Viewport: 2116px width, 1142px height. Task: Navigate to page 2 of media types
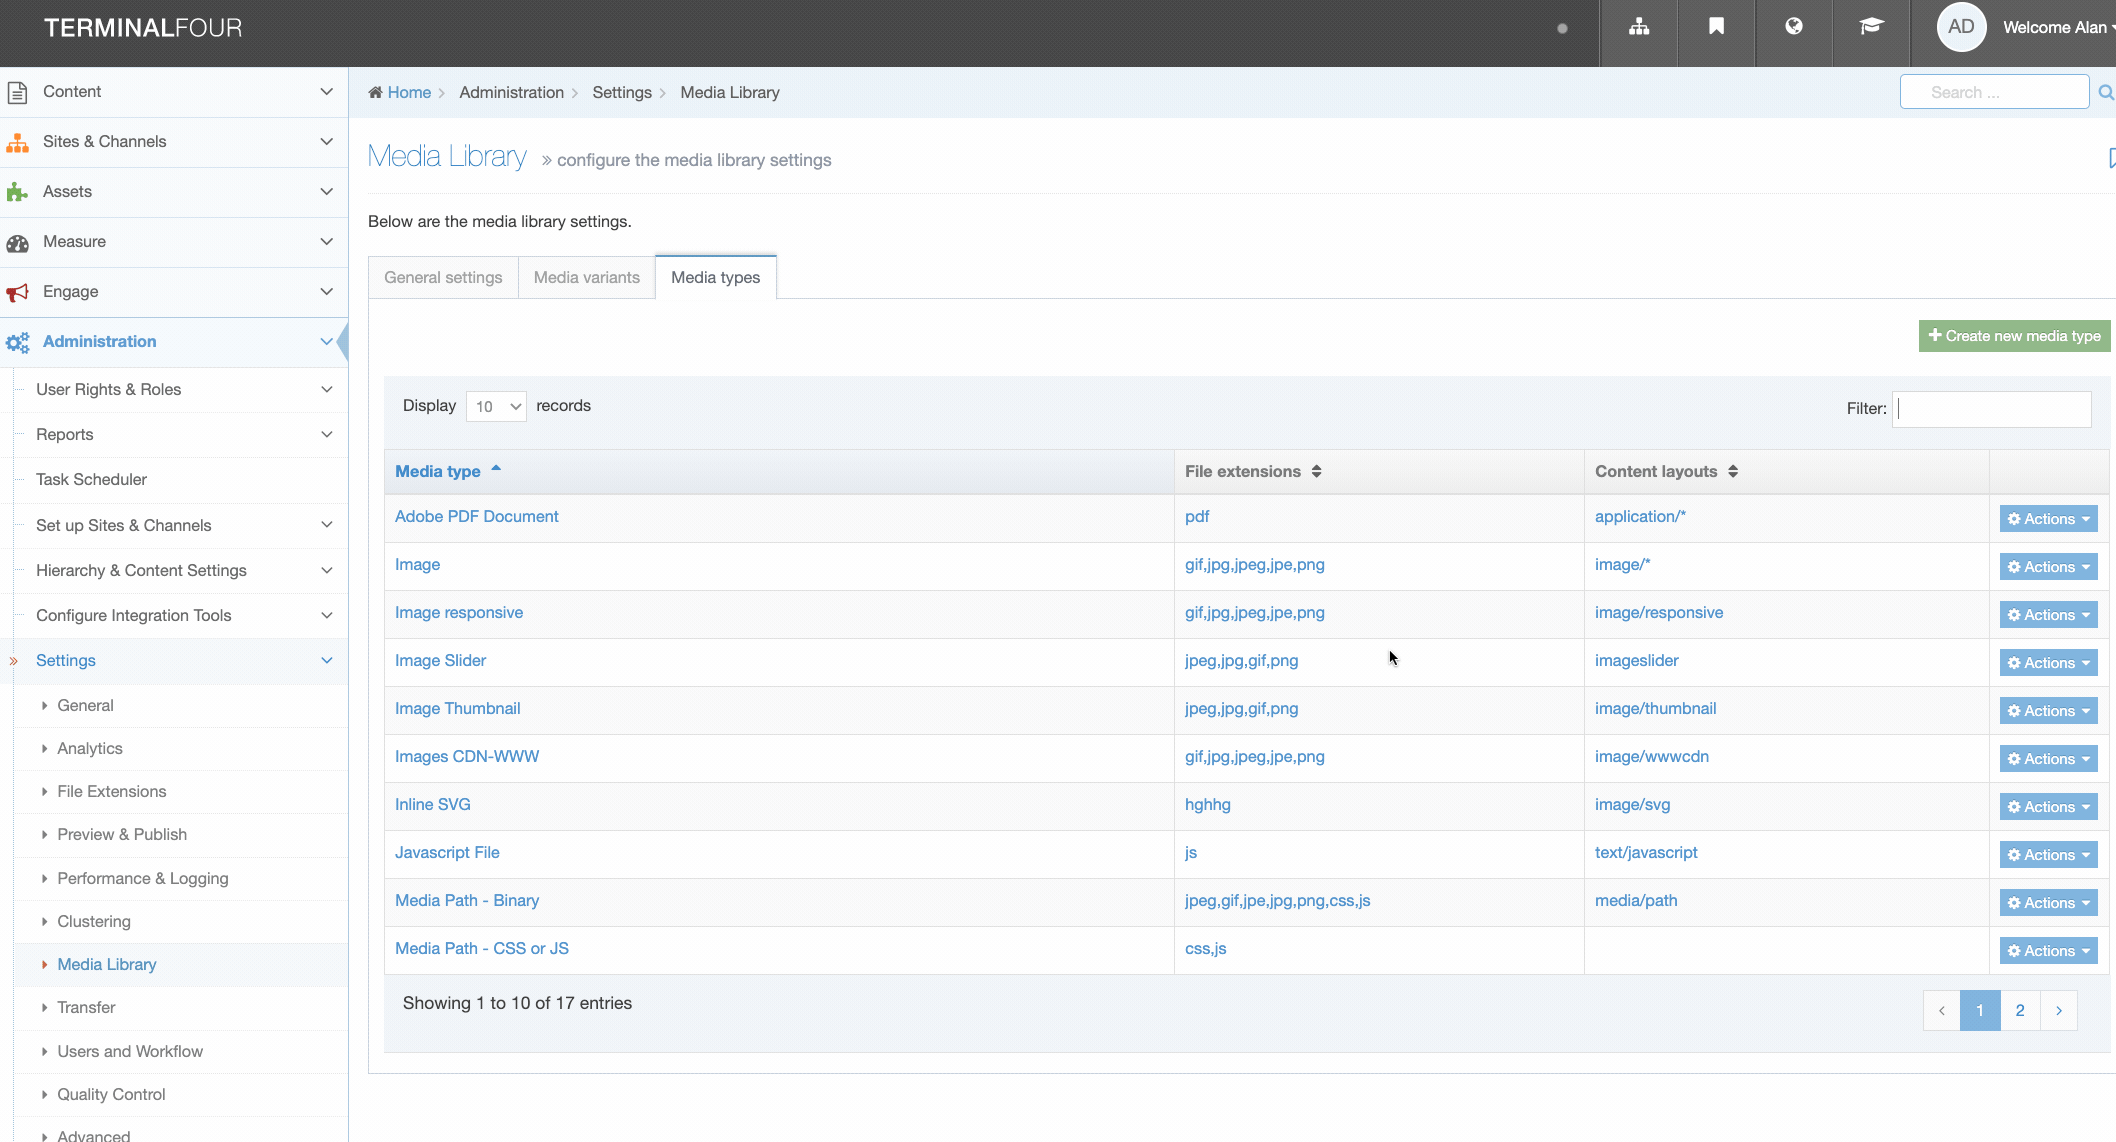[2020, 1010]
